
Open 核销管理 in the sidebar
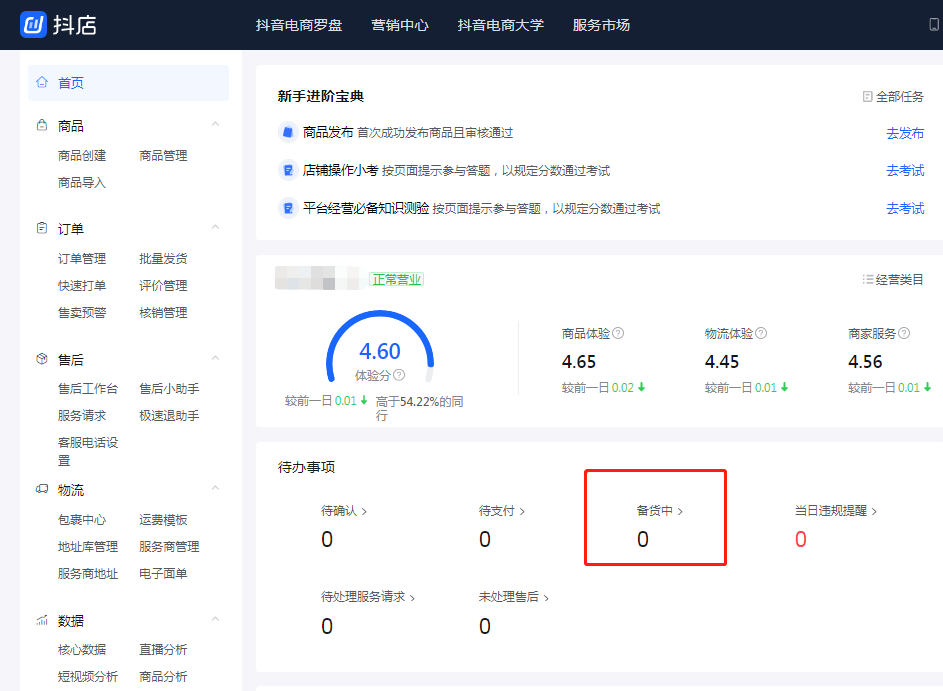[163, 313]
